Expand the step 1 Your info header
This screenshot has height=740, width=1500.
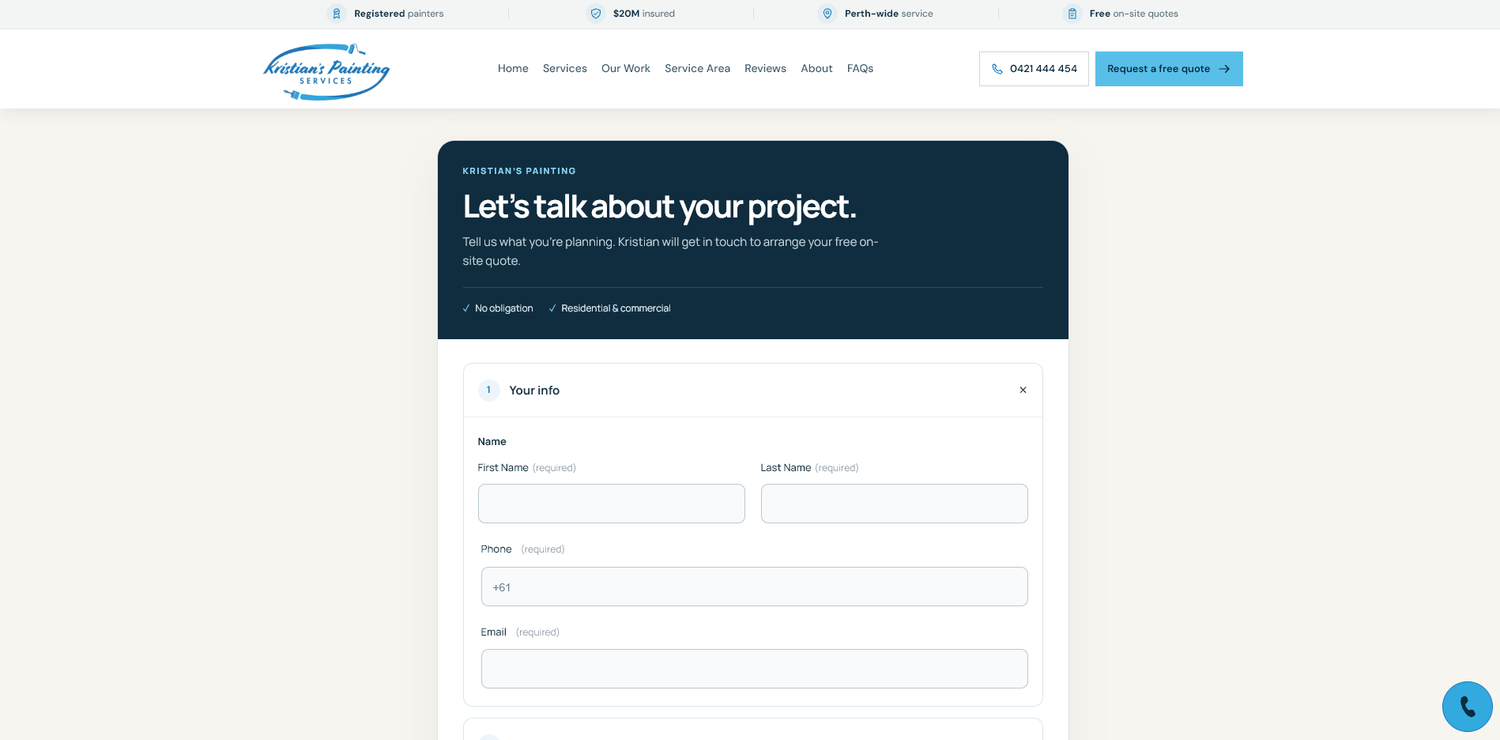753,390
